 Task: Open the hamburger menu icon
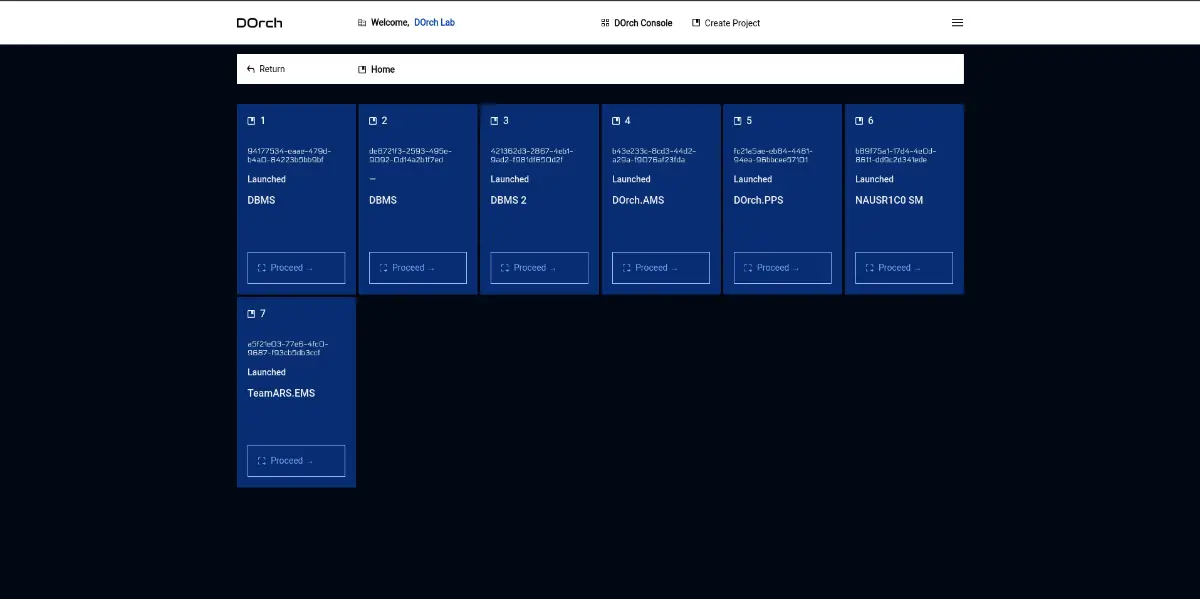(x=957, y=23)
